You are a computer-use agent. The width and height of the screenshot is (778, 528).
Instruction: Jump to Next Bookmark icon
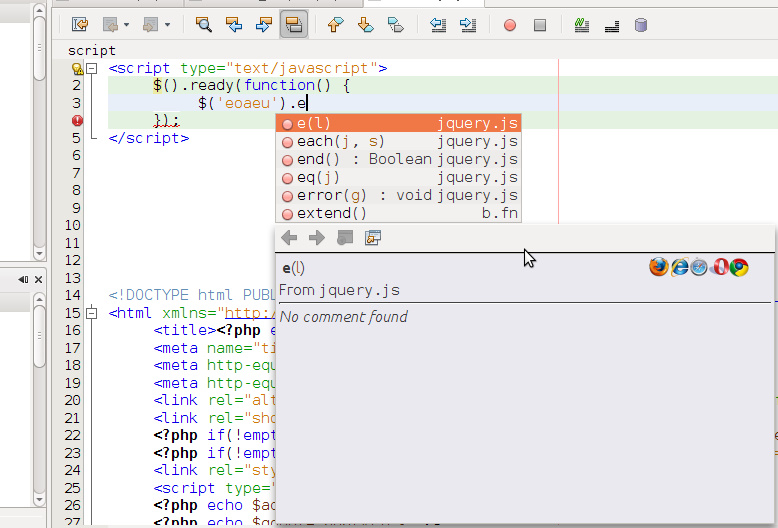(x=366, y=24)
